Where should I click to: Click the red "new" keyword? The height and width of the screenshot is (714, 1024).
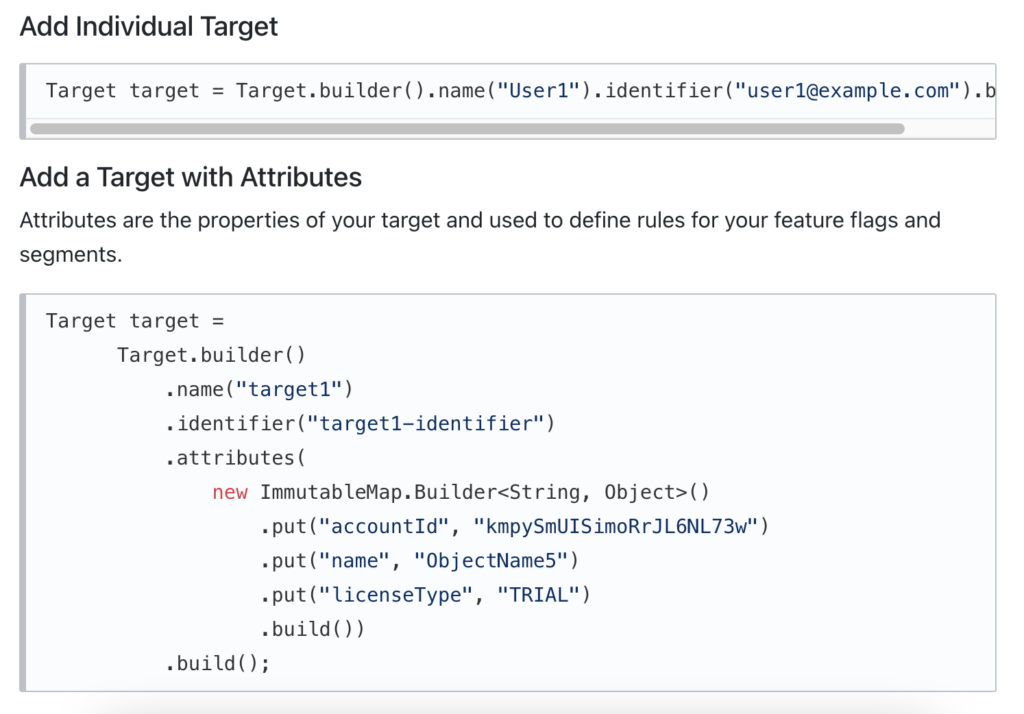pos(229,492)
